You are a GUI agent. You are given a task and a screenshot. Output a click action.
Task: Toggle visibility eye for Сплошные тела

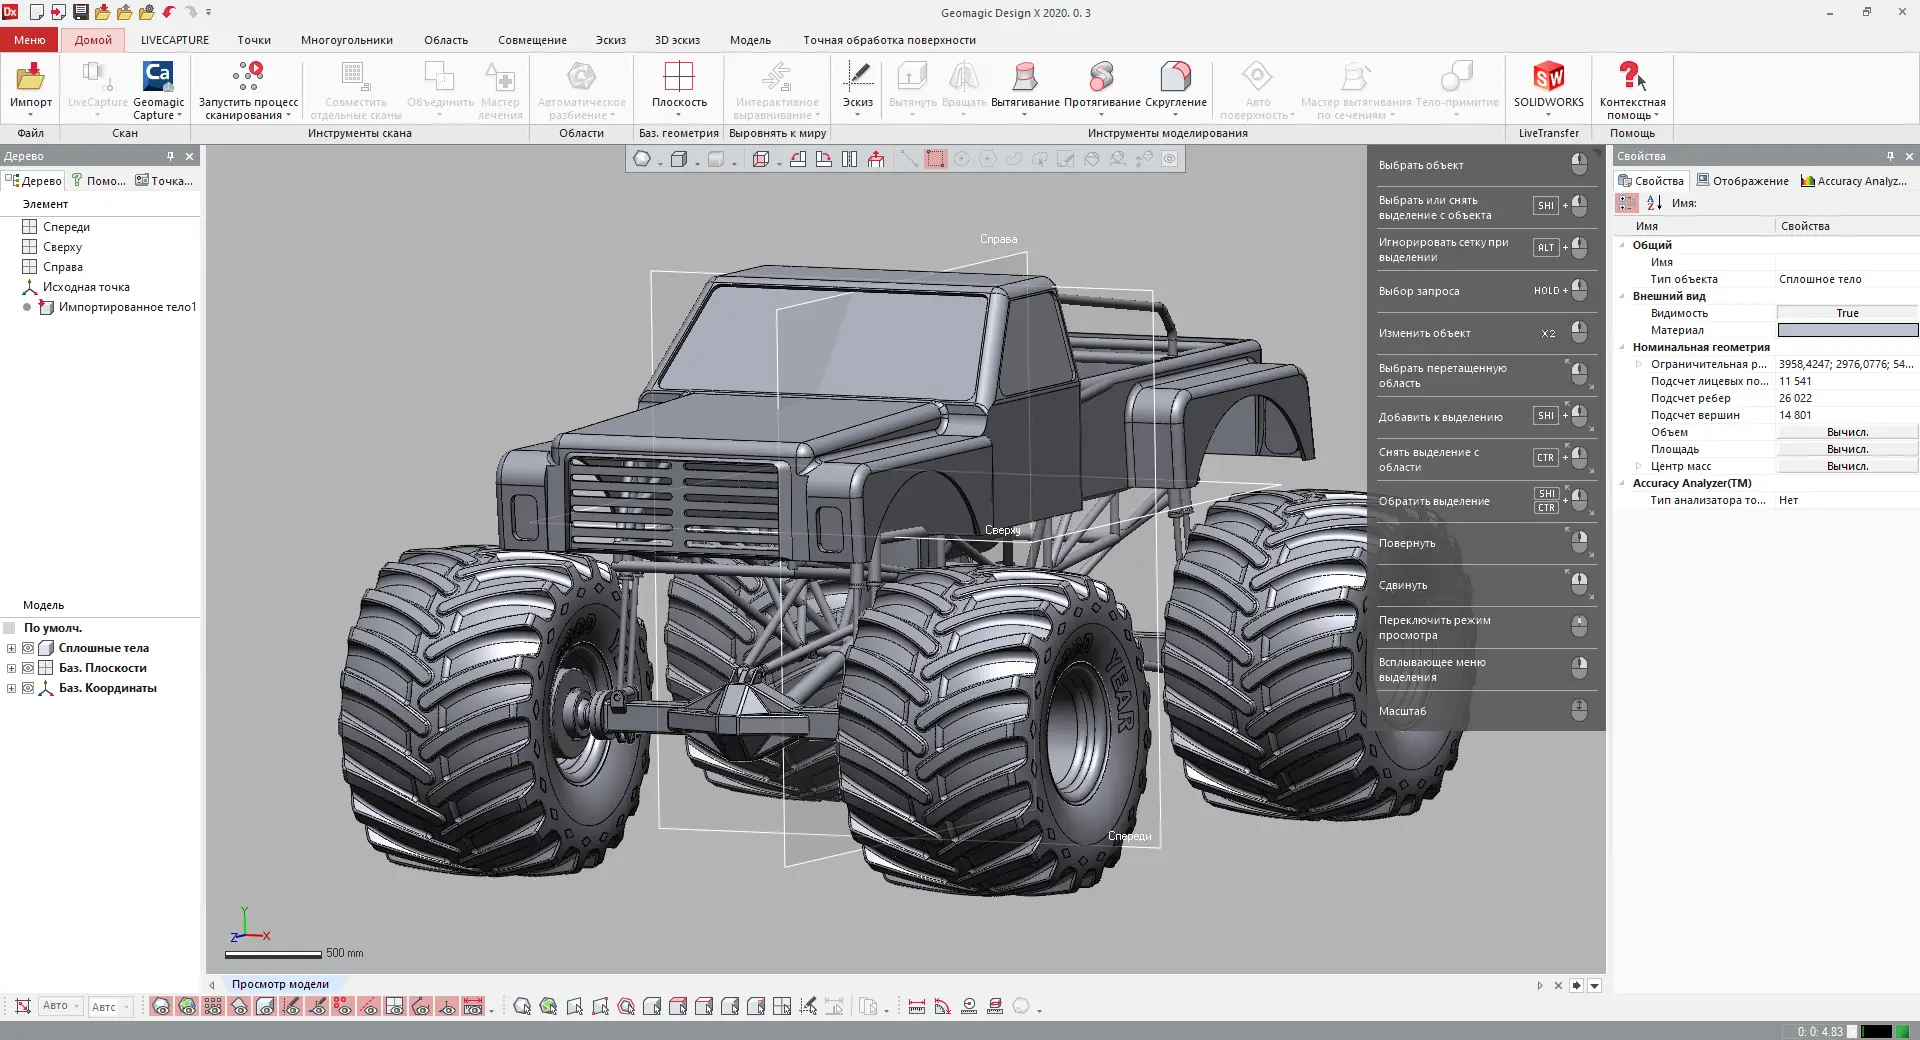point(28,648)
